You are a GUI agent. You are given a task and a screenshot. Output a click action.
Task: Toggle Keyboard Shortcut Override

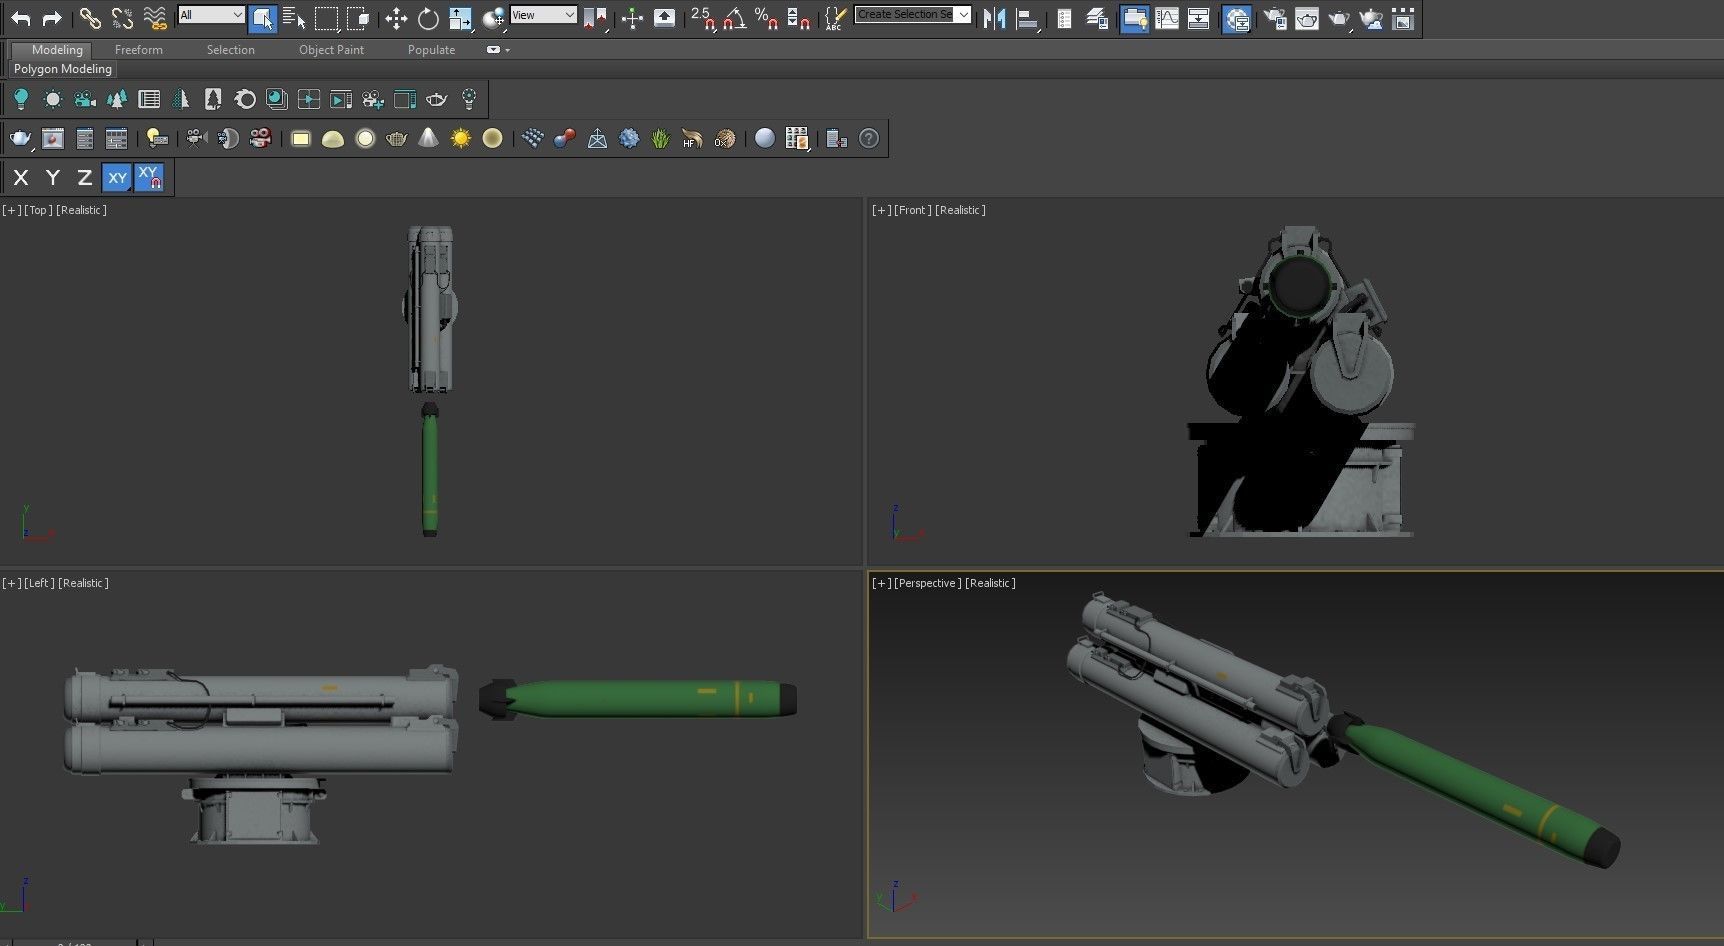[664, 18]
